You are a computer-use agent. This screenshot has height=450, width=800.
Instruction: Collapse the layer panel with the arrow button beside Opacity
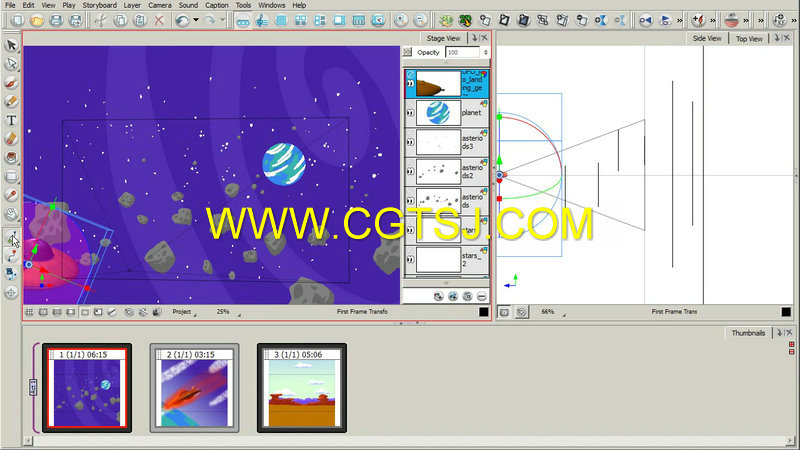pyautogui.click(x=407, y=52)
